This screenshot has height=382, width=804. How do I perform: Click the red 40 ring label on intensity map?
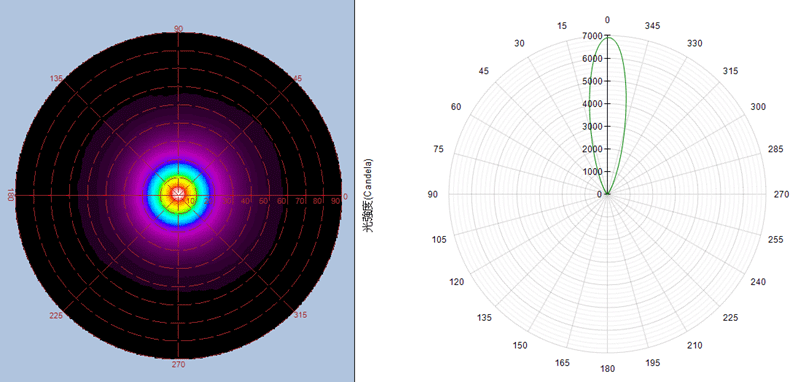[x=245, y=201]
